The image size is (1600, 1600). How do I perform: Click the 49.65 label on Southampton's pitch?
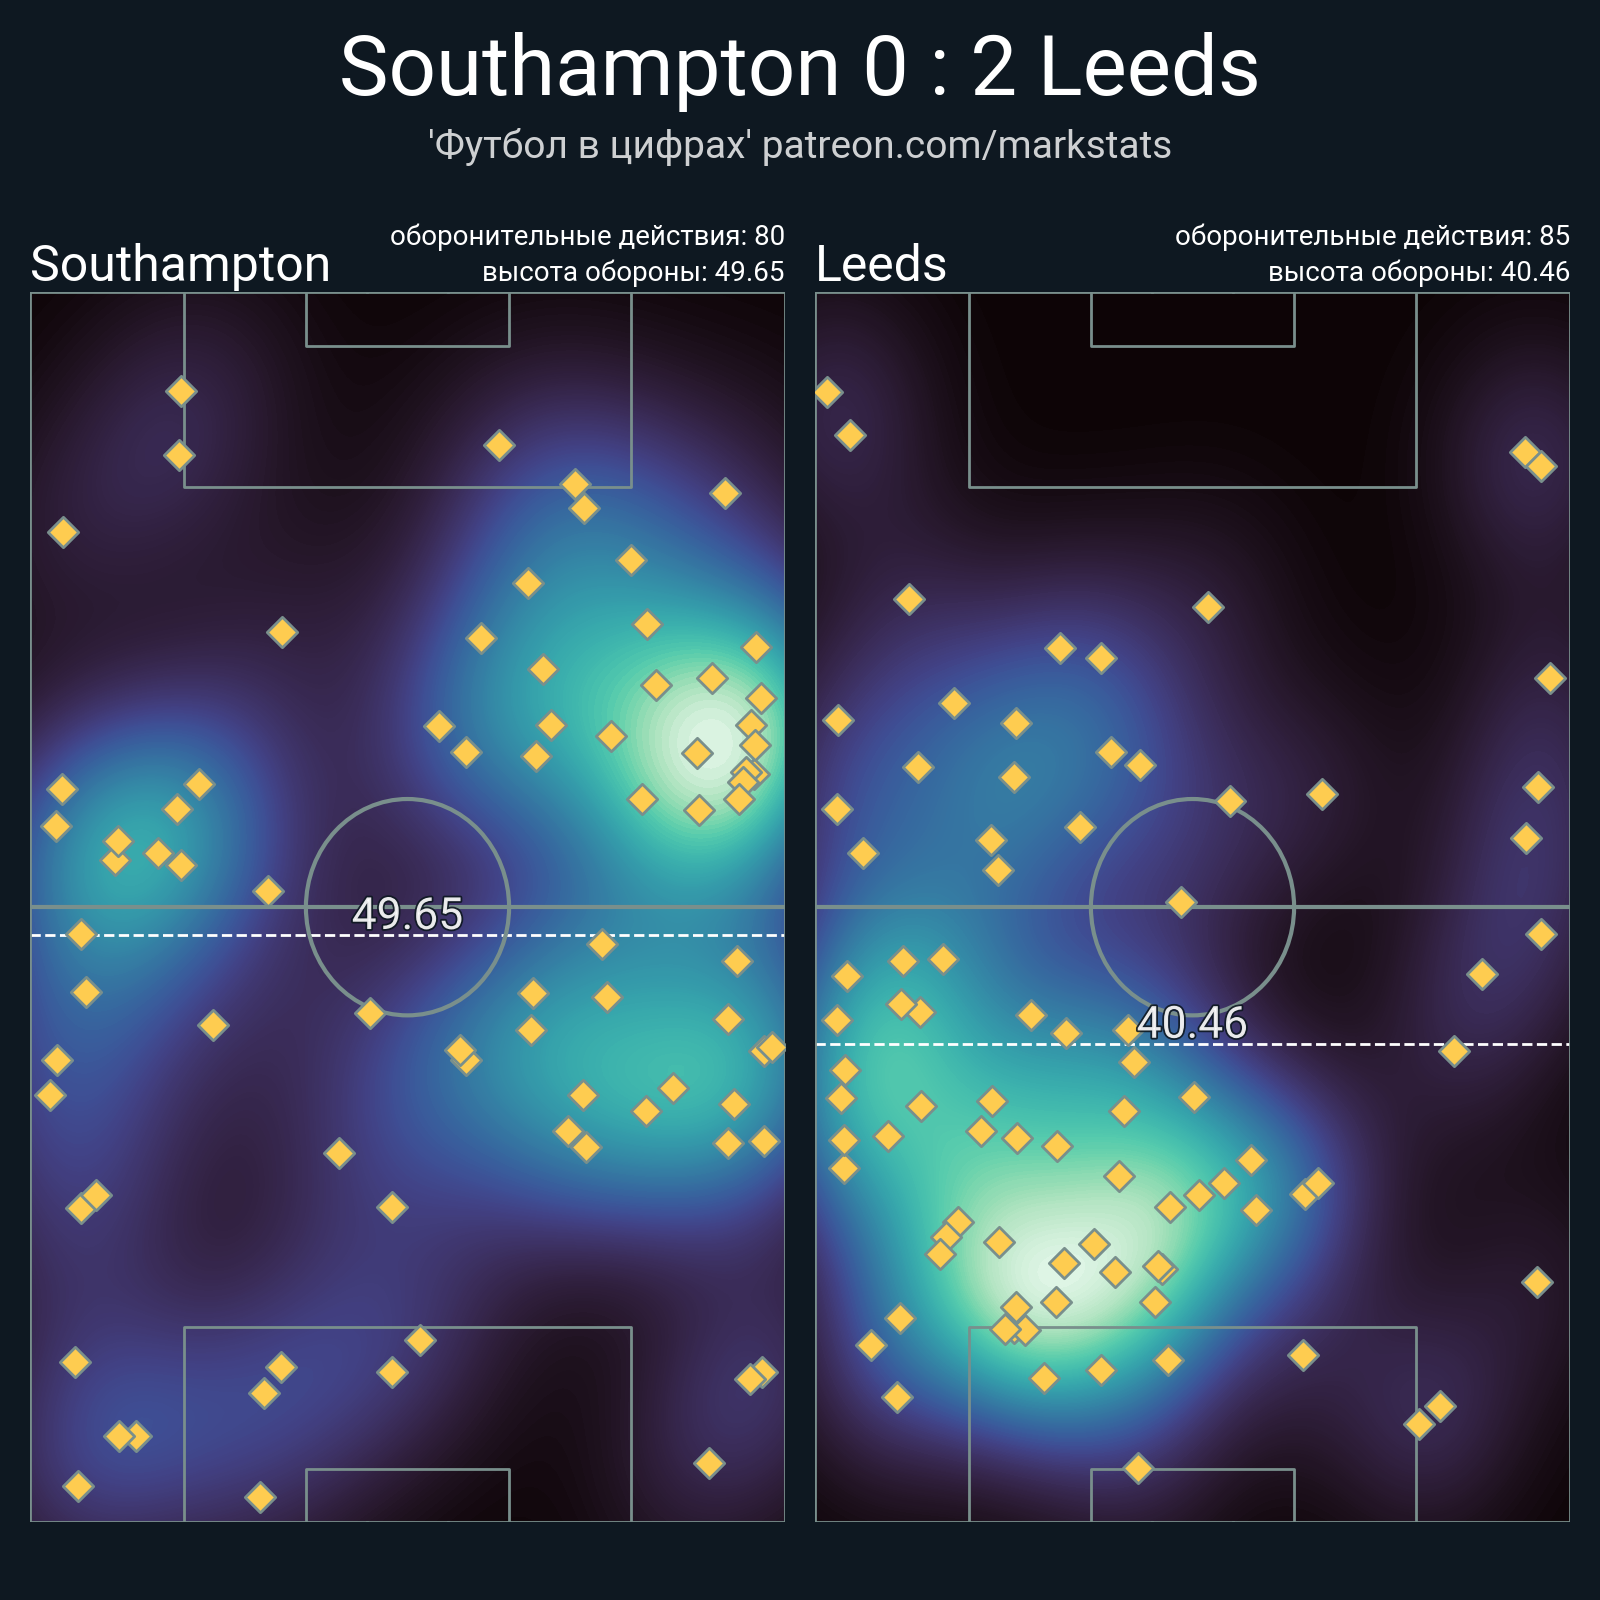pos(408,914)
